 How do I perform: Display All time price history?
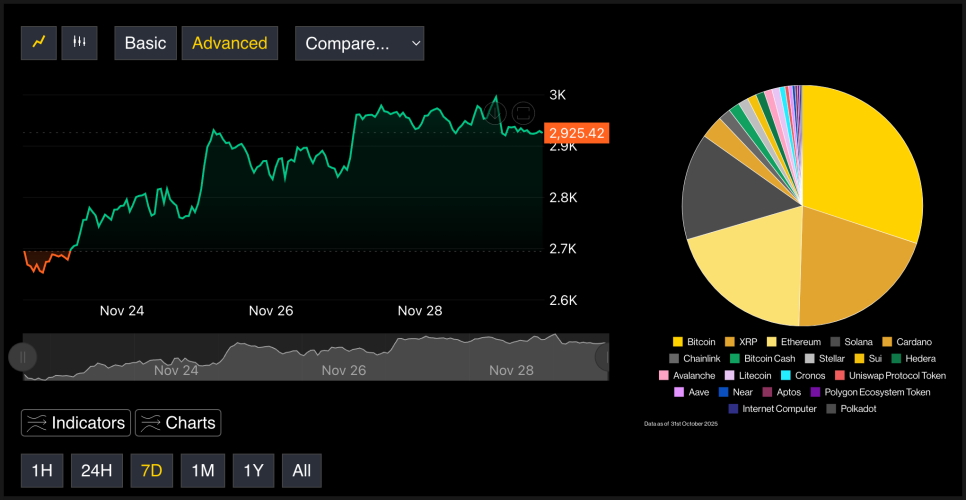(x=301, y=471)
